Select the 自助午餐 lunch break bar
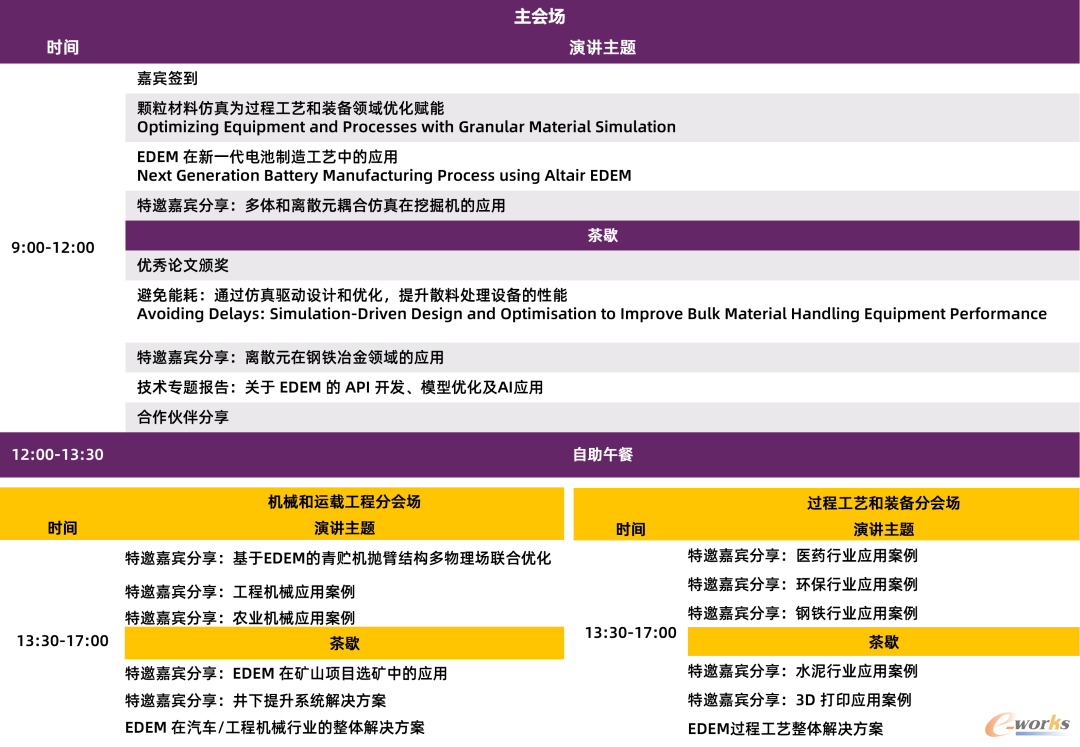The height and width of the screenshot is (747, 1080). 602,455
